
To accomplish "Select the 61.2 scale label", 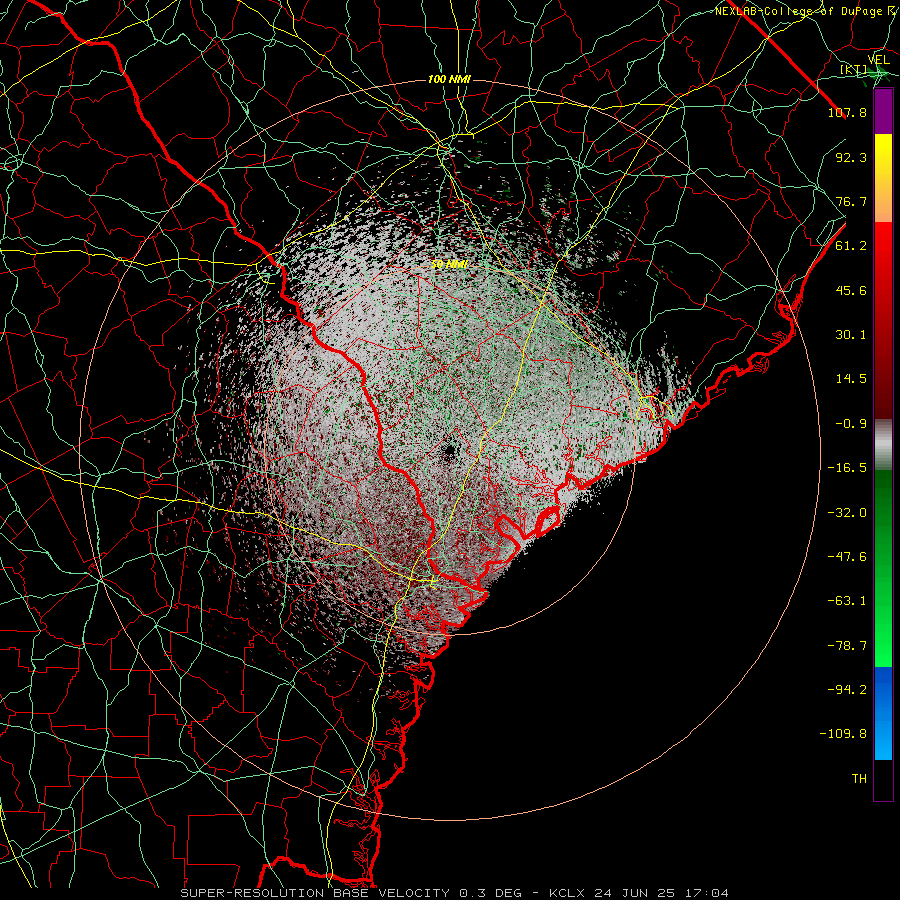I will pos(851,246).
